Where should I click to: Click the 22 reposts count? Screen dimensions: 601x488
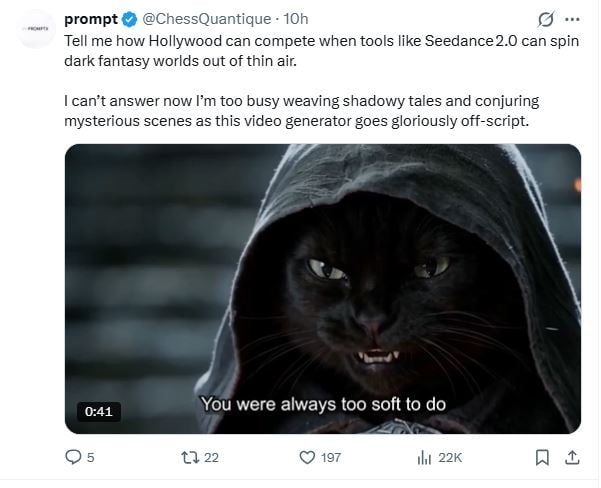211,458
